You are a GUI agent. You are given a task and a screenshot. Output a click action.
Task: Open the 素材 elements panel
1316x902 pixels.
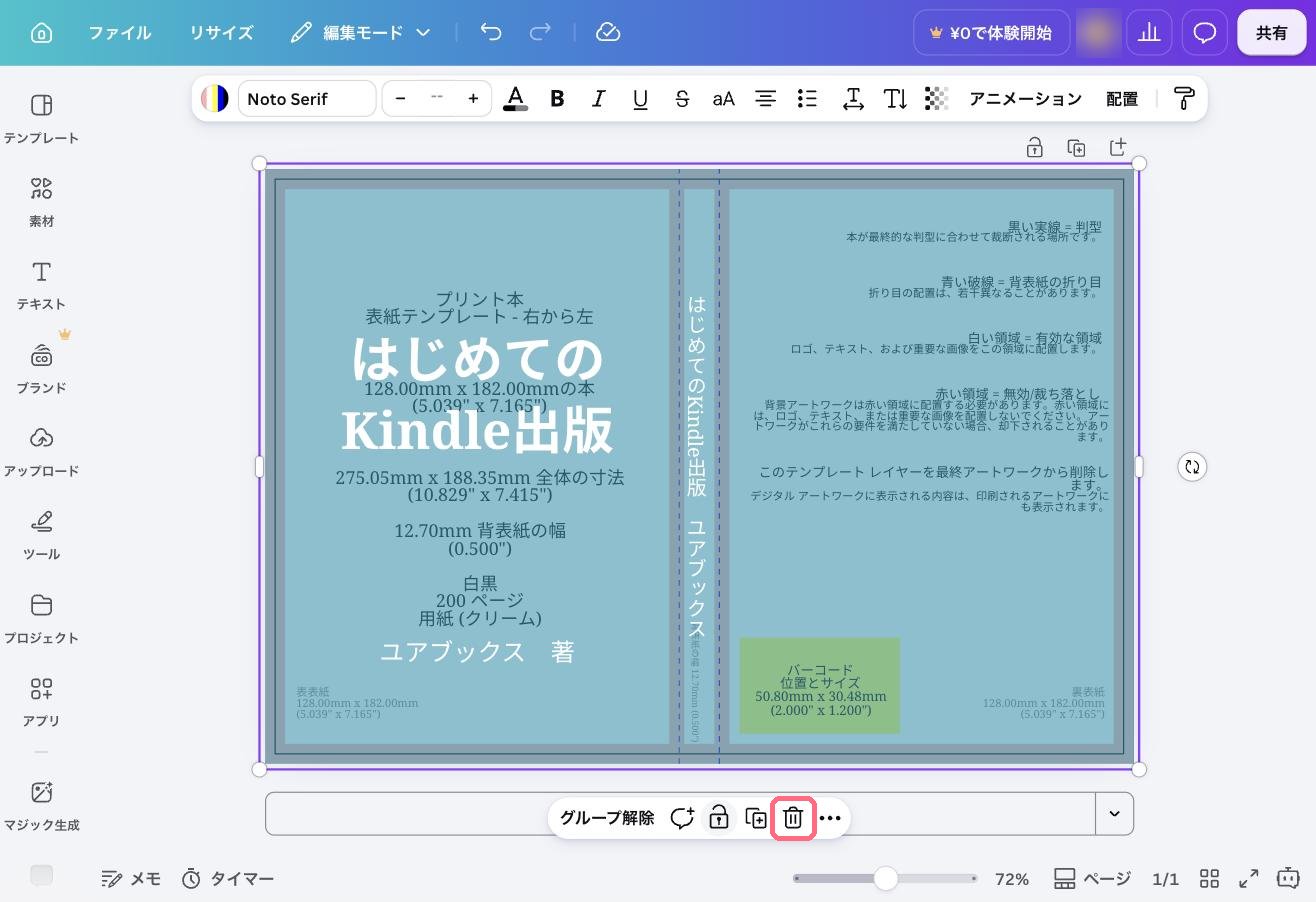click(x=41, y=201)
